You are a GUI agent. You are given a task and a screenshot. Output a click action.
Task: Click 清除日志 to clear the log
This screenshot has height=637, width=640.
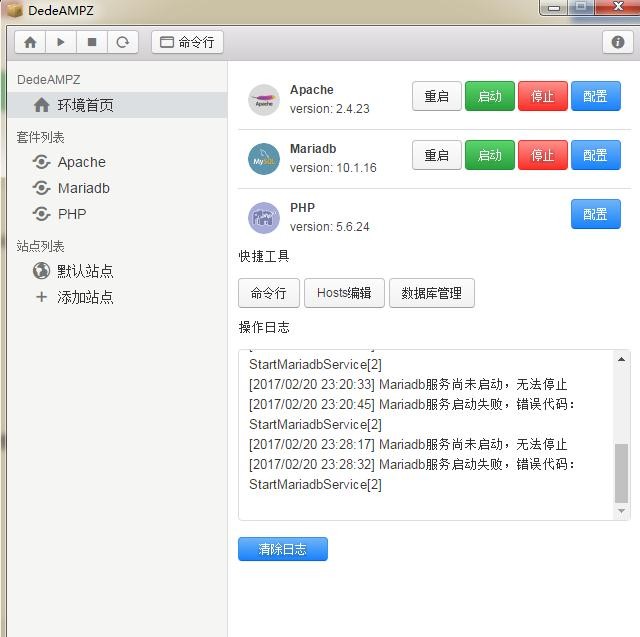click(x=282, y=549)
